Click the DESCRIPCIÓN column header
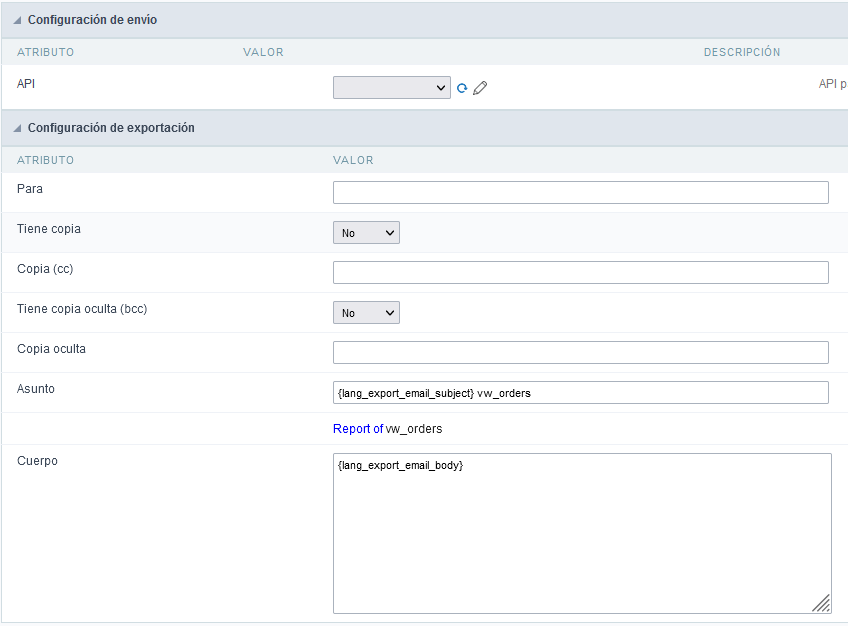This screenshot has height=626, width=848. (x=741, y=52)
